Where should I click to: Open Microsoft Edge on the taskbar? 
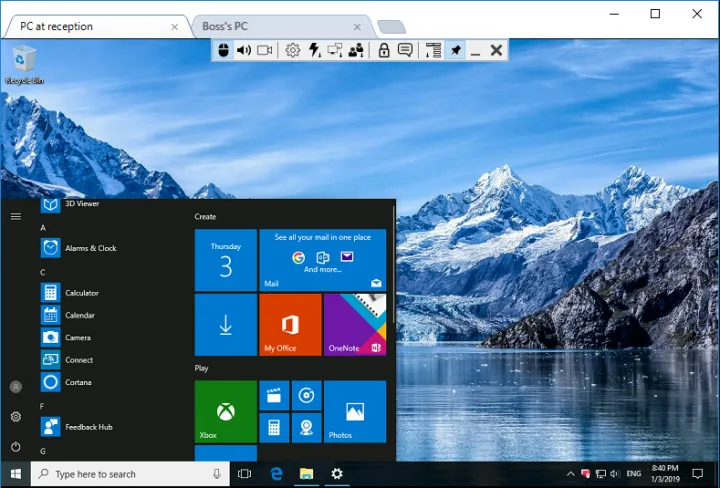point(276,474)
